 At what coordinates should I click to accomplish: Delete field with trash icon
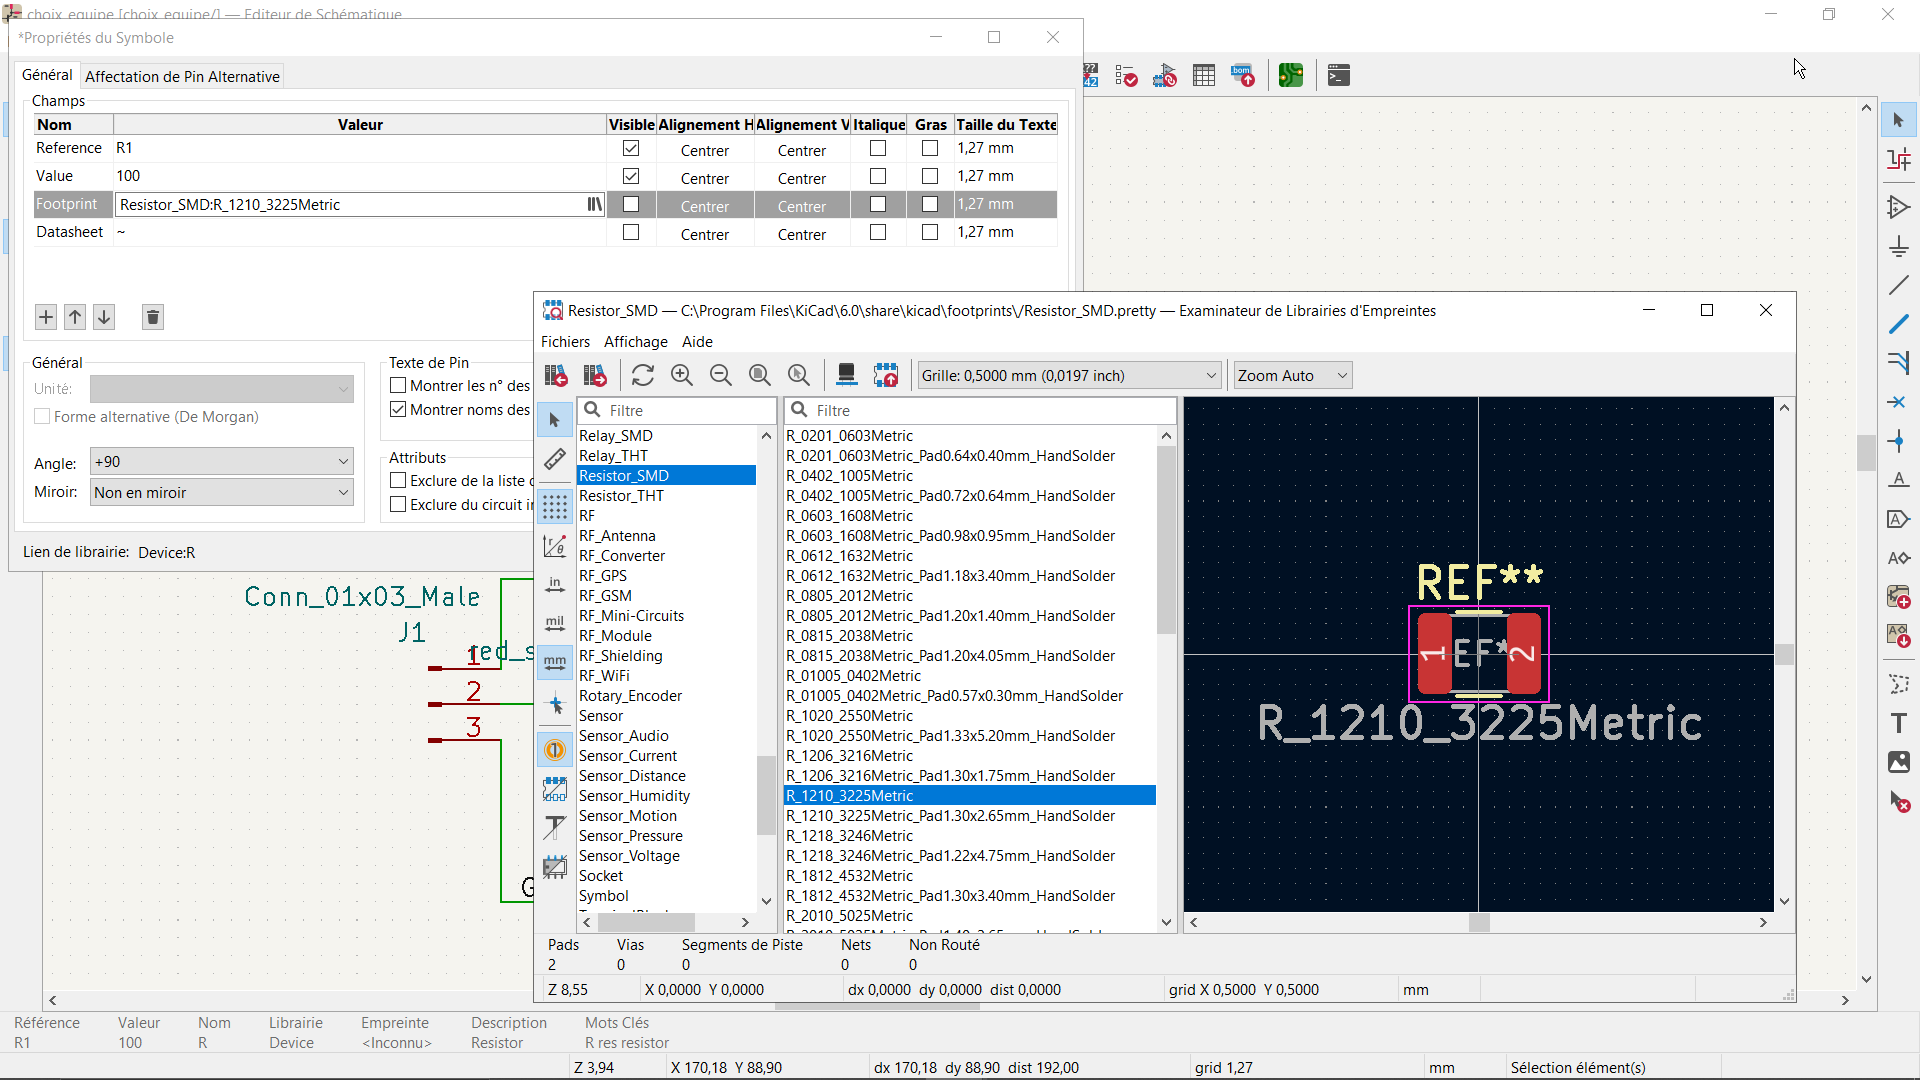tap(152, 318)
